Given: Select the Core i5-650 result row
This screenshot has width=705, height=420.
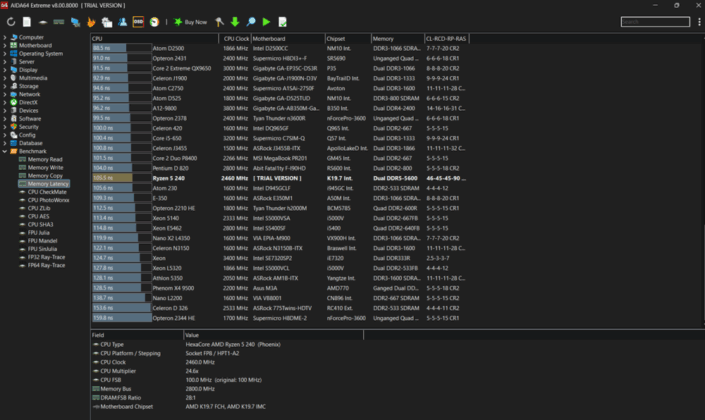Looking at the screenshot, I should [279, 138].
